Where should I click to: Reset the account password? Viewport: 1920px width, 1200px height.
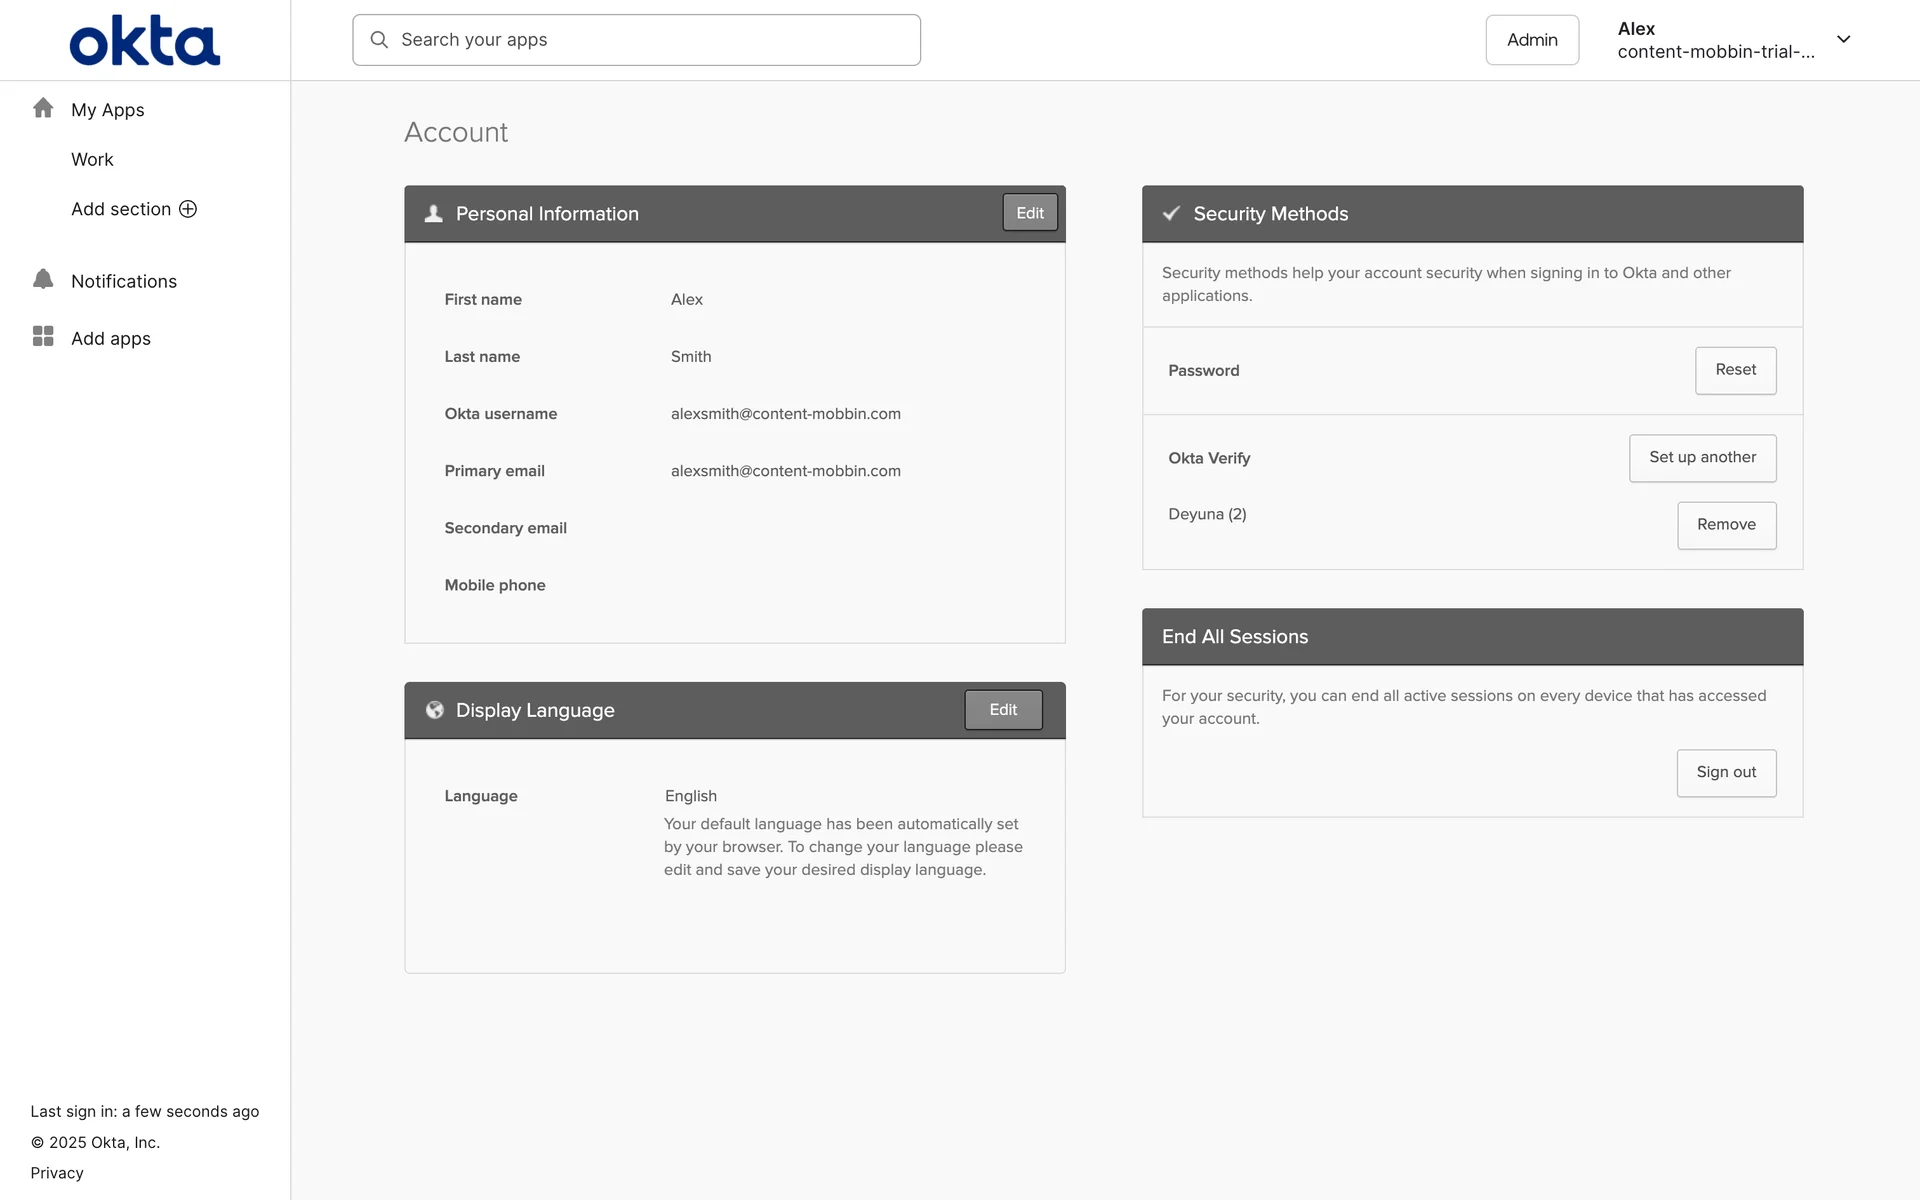point(1735,370)
